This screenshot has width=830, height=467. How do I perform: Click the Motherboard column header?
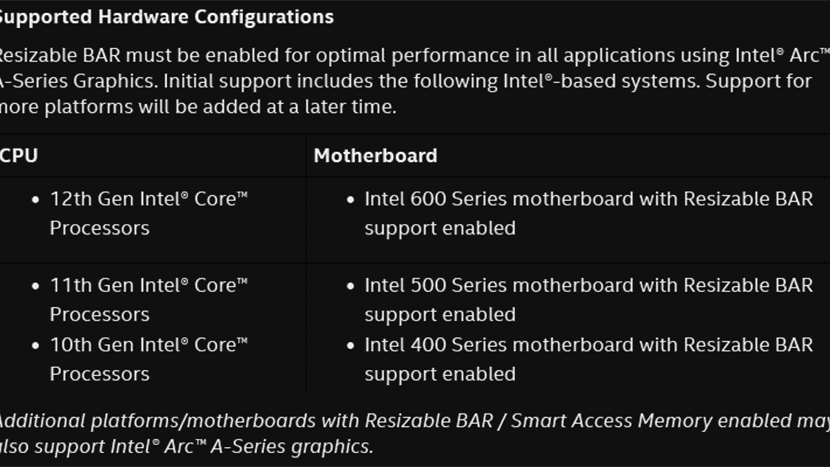pos(375,155)
